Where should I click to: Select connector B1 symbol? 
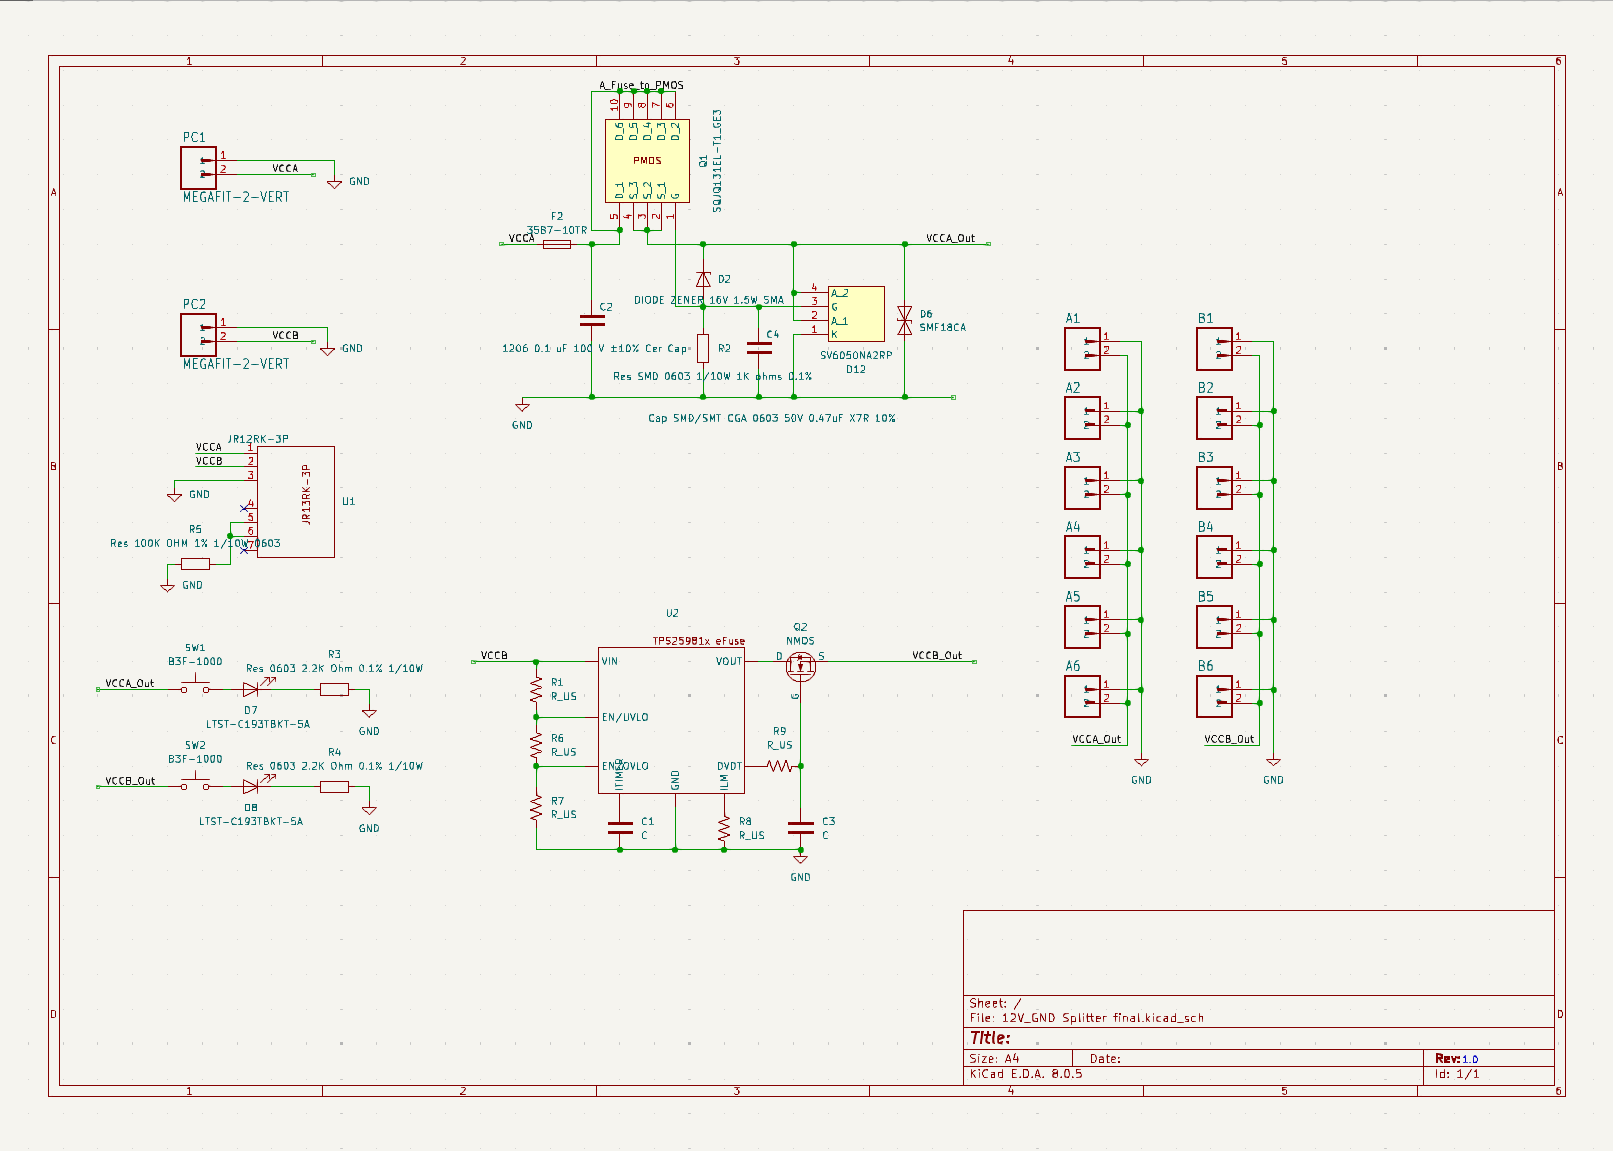(x=1215, y=349)
